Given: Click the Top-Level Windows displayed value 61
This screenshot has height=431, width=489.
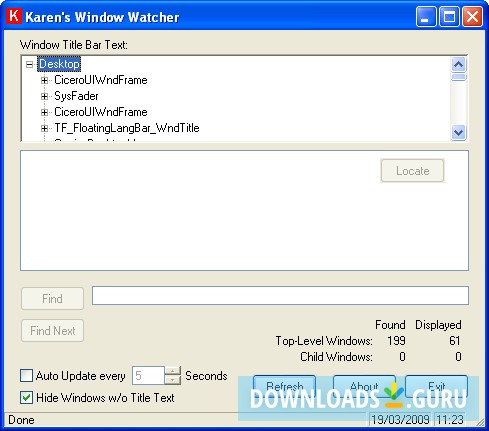Looking at the screenshot, I should tap(455, 341).
